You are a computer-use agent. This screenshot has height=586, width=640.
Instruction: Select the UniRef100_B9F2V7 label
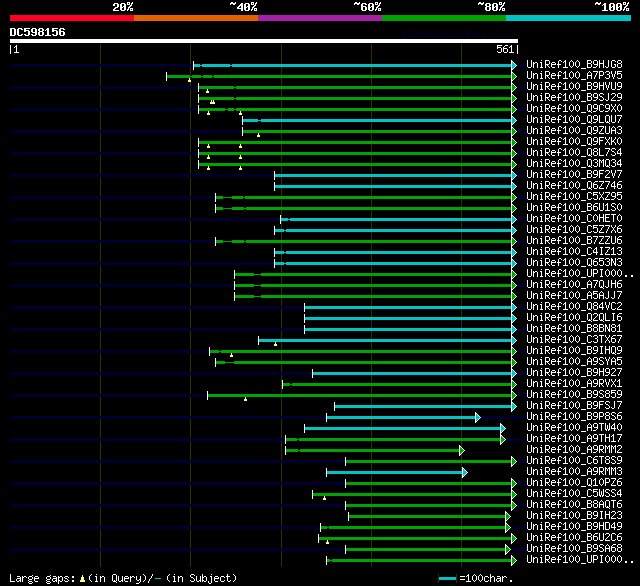click(574, 175)
